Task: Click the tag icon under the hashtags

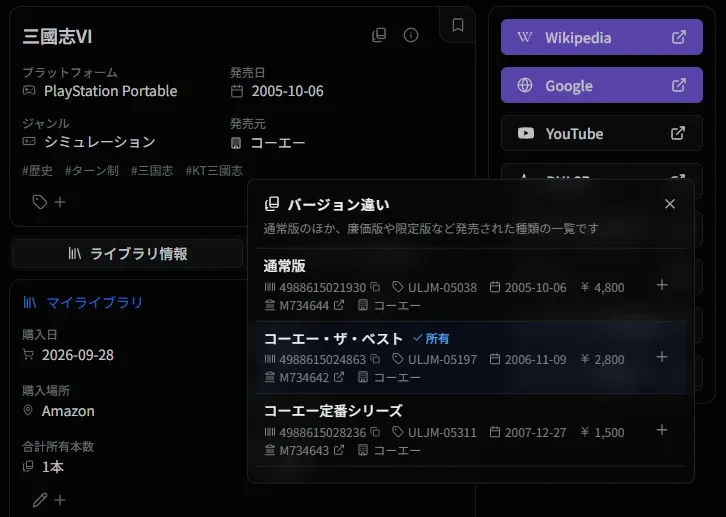Action: [x=40, y=202]
